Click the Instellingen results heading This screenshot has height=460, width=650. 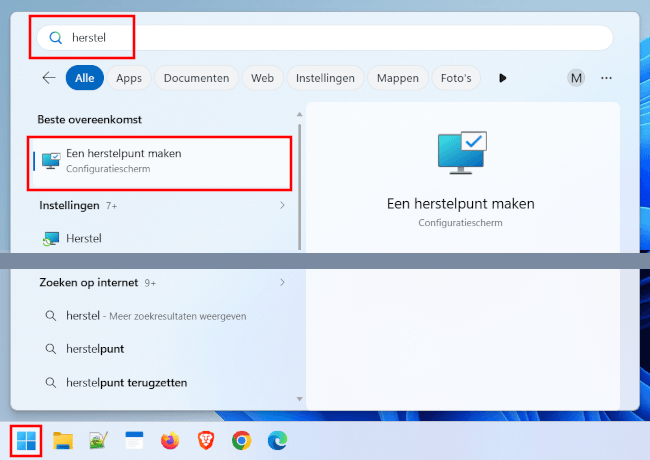point(69,206)
